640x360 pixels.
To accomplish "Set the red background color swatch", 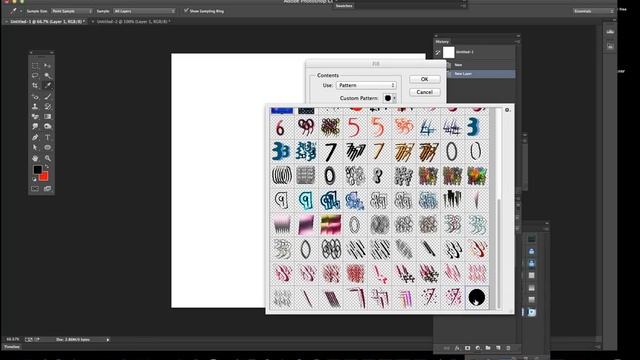I will pyautogui.click(x=44, y=177).
